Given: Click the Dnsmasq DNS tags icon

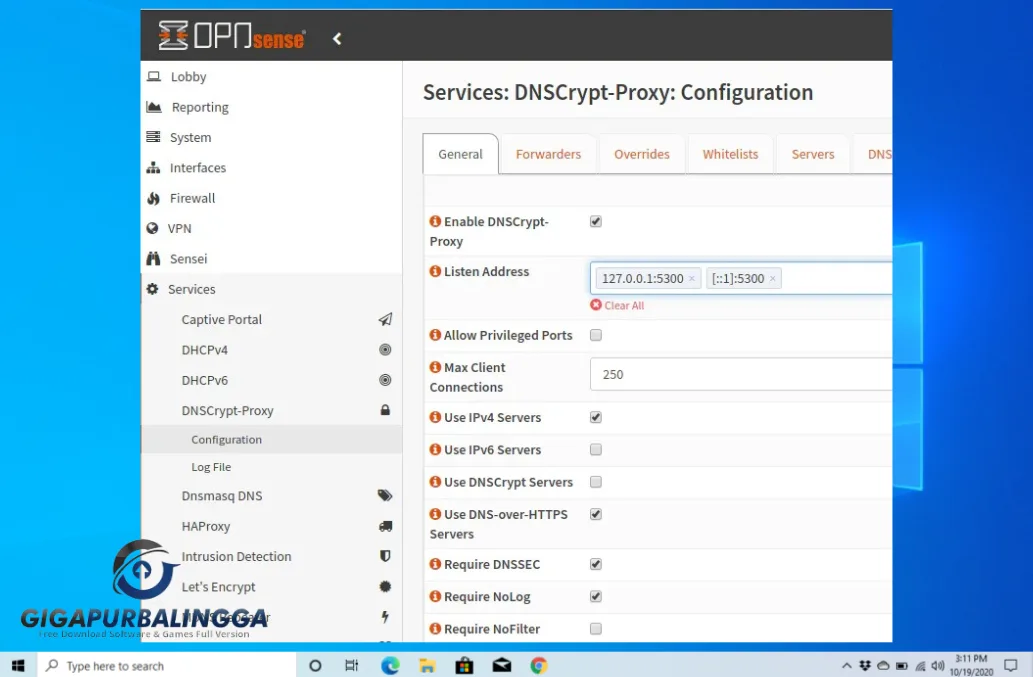Looking at the screenshot, I should (385, 495).
